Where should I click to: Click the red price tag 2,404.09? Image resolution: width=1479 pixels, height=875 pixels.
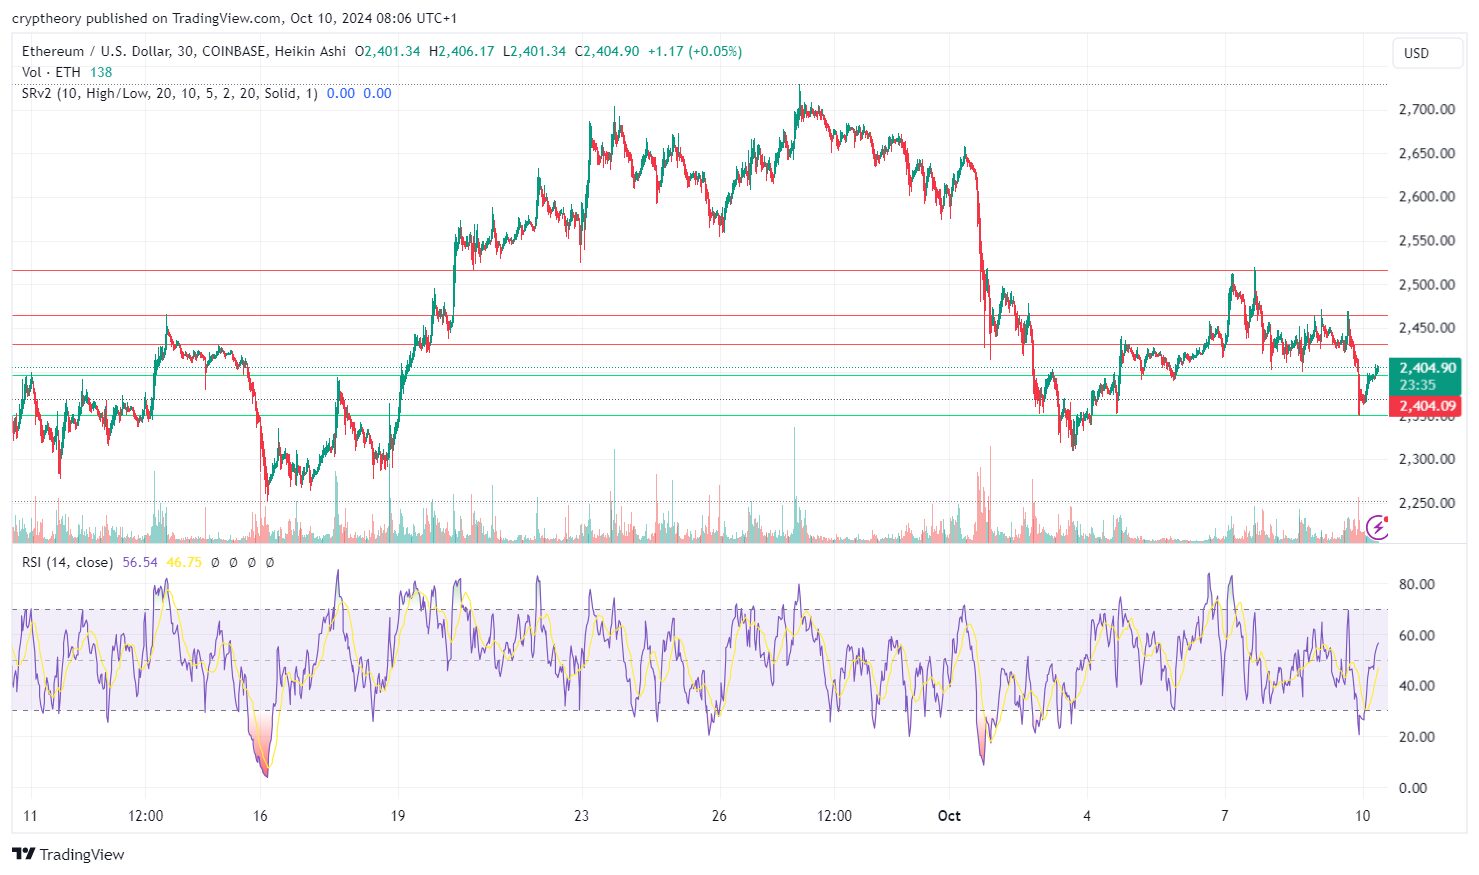pos(1427,406)
